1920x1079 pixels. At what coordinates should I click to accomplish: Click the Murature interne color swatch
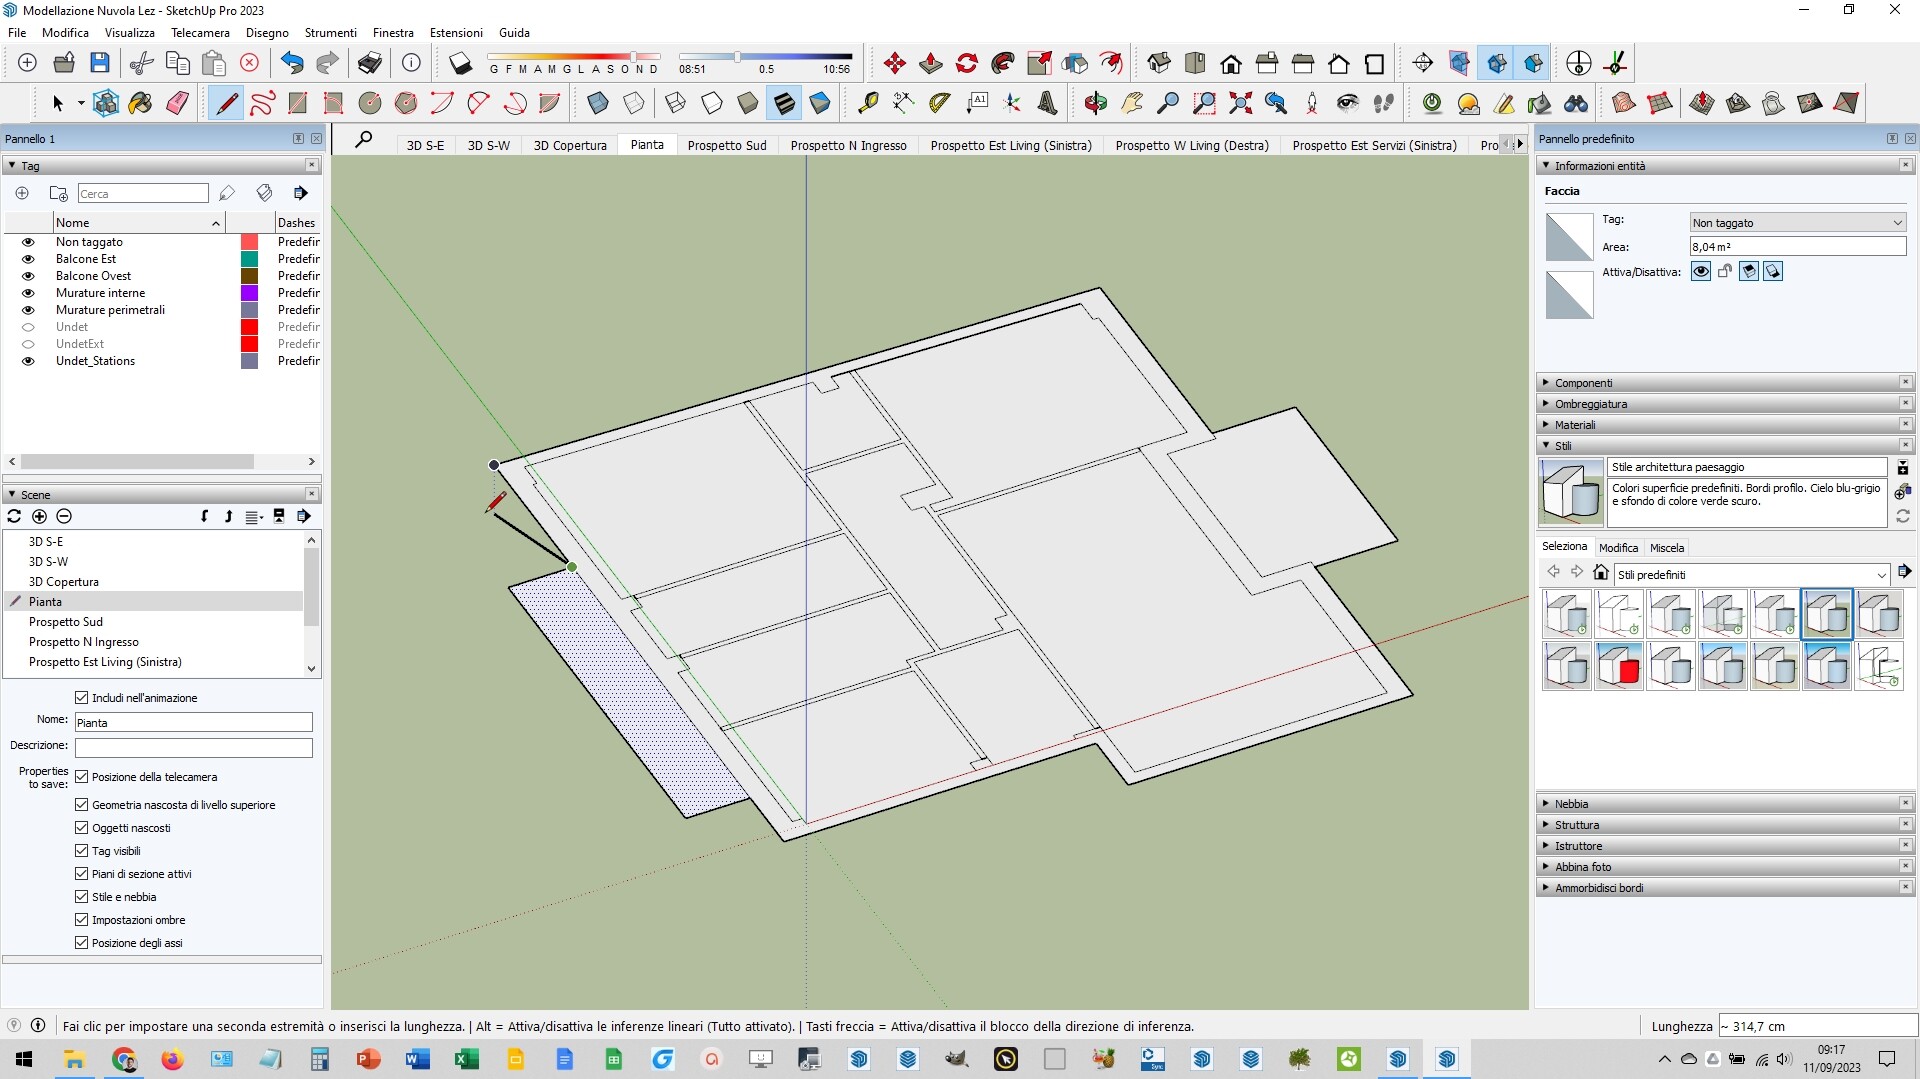[250, 293]
